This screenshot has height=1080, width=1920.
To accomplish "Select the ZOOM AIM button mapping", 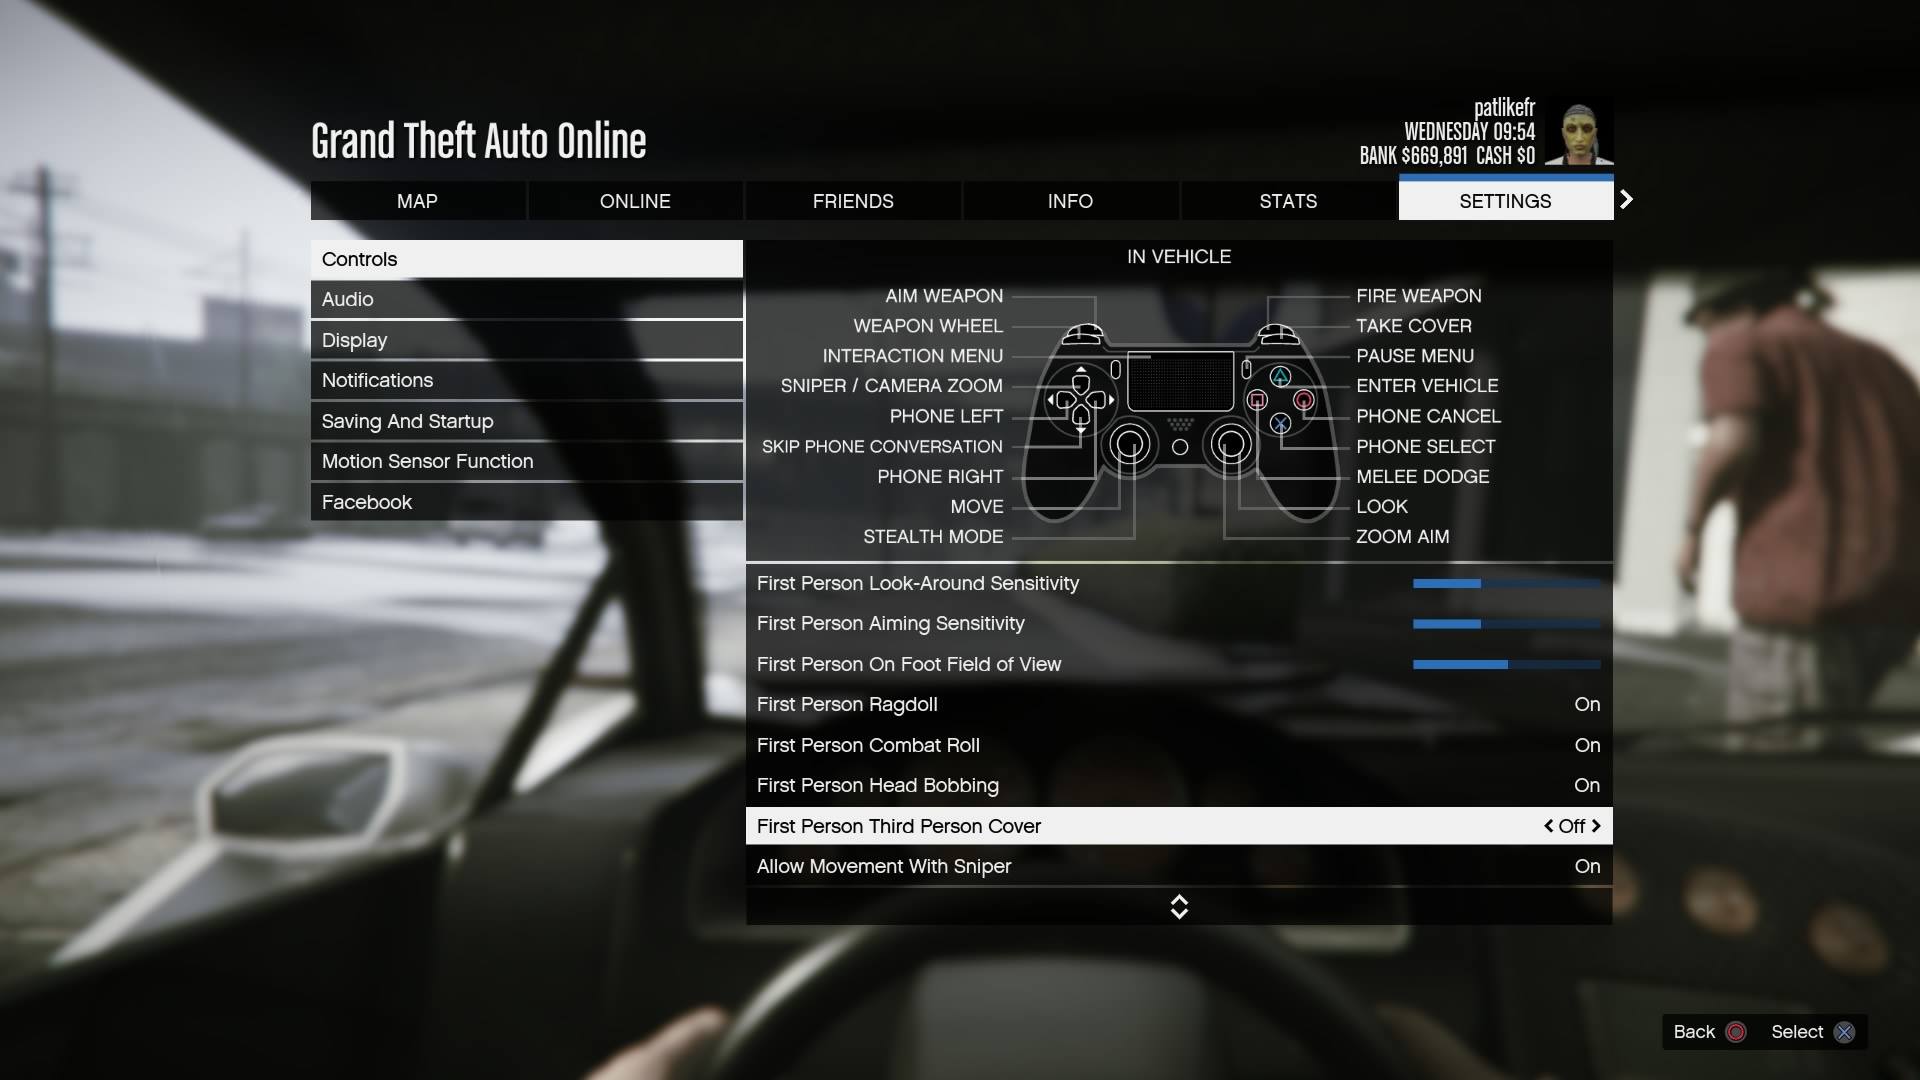I will click(x=1402, y=537).
